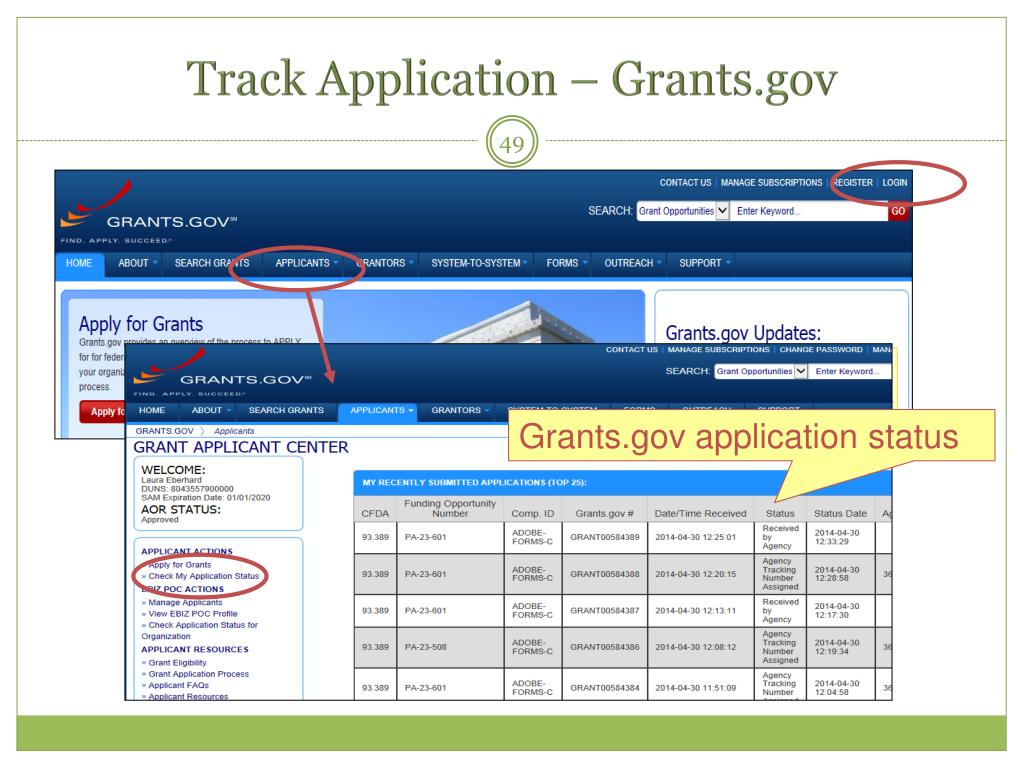Viewport: 1024px width, 768px height.
Task: Click received time 2014-04-30 12:25:01
Action: coord(696,537)
